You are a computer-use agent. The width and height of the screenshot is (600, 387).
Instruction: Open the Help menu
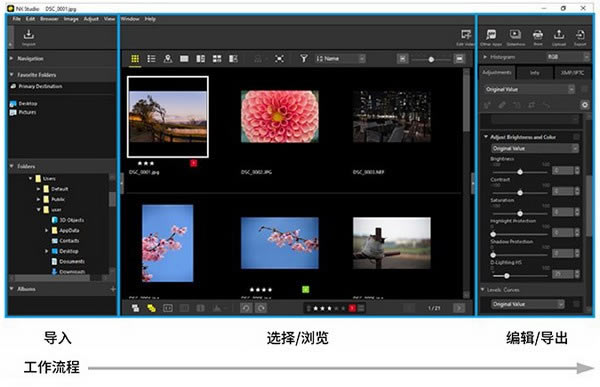[150, 19]
